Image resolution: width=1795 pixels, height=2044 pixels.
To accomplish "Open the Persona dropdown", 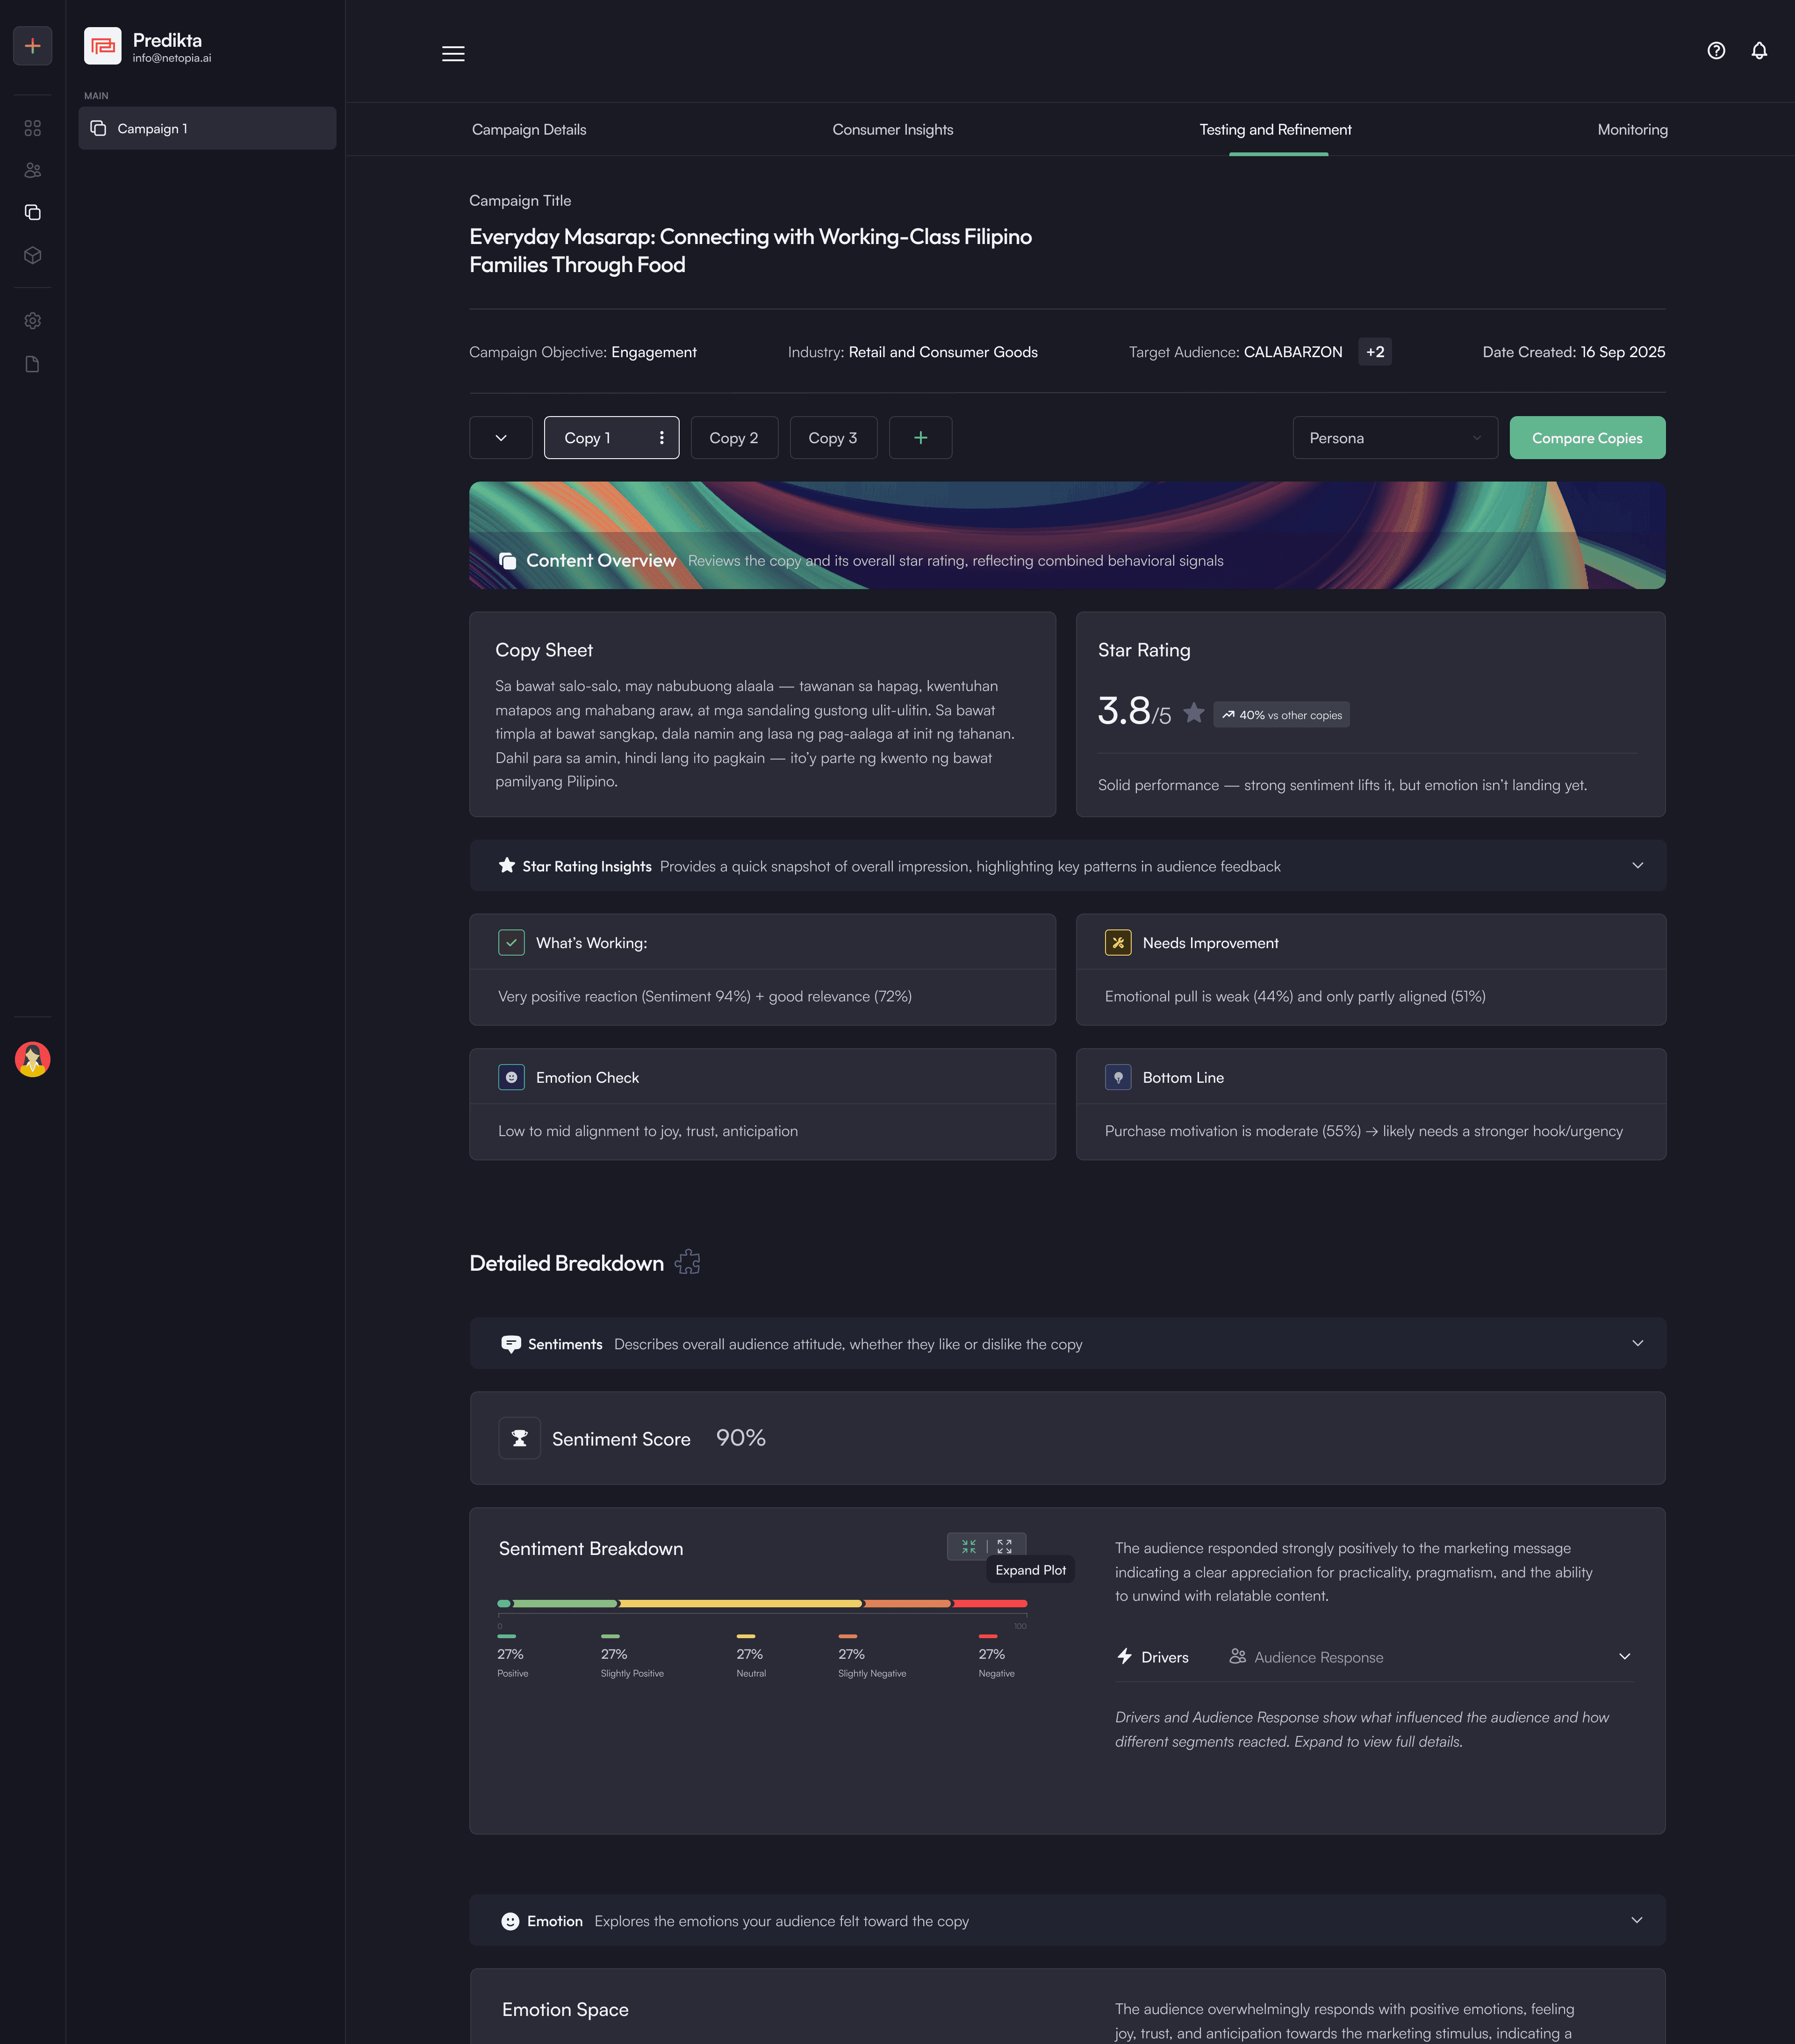I will tap(1394, 438).
